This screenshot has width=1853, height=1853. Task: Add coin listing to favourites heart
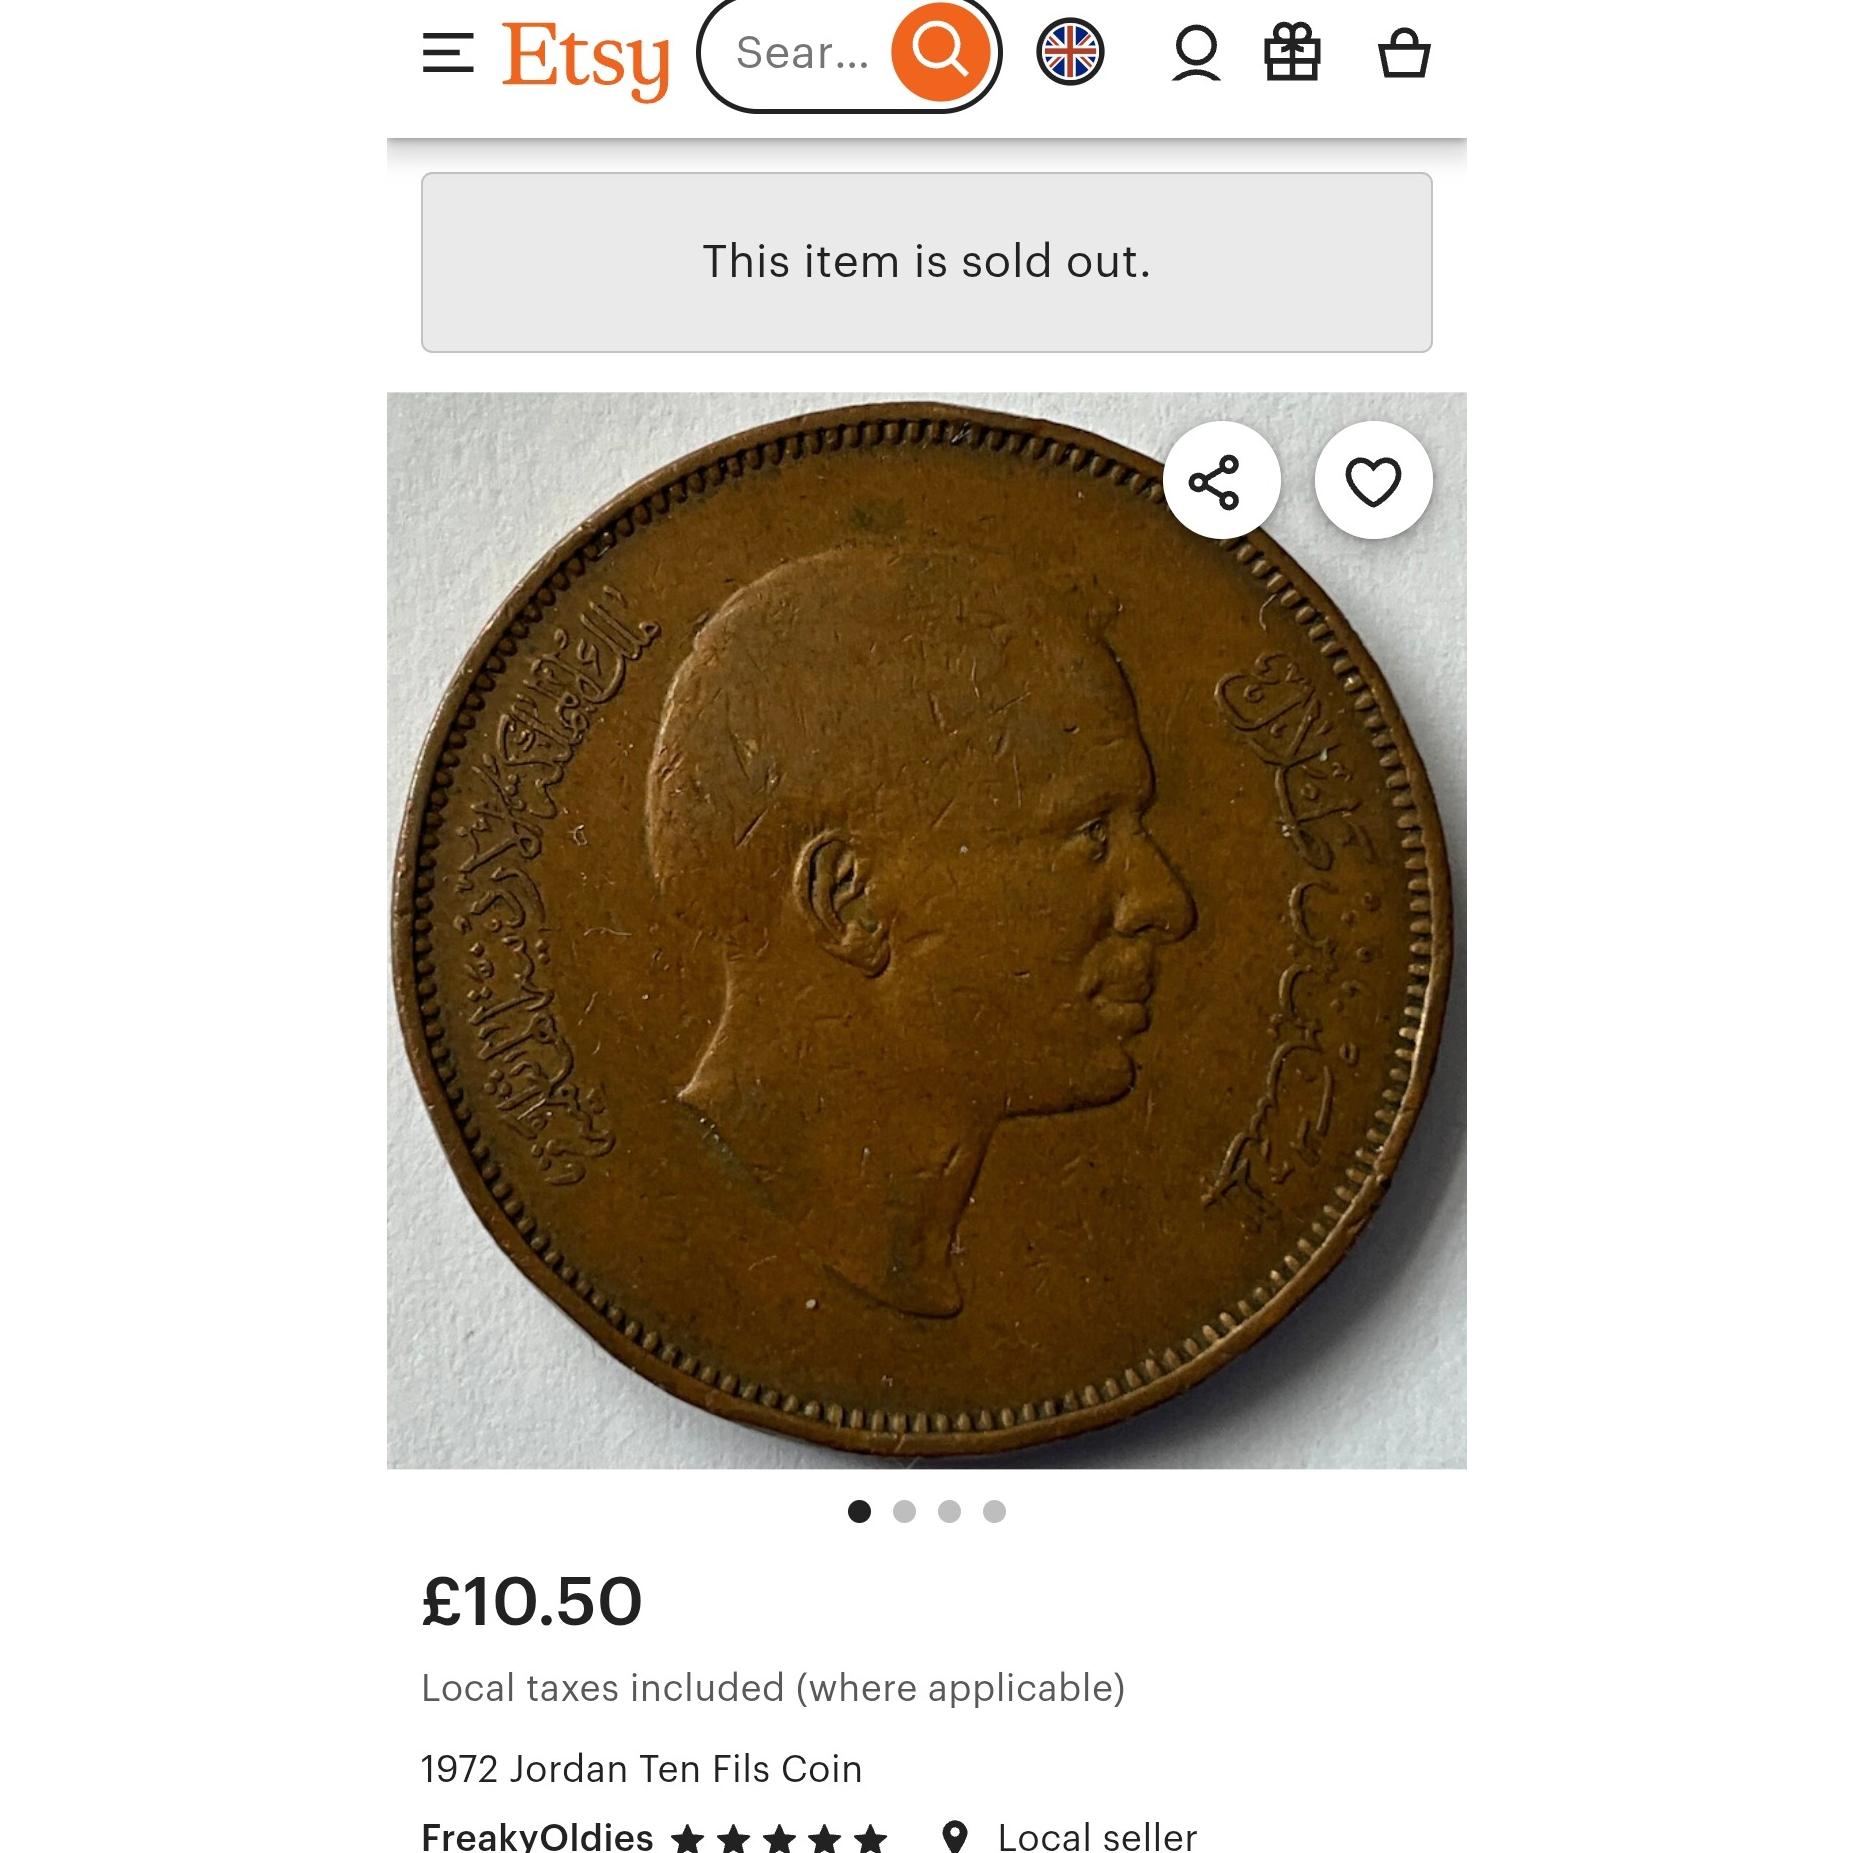click(1373, 481)
